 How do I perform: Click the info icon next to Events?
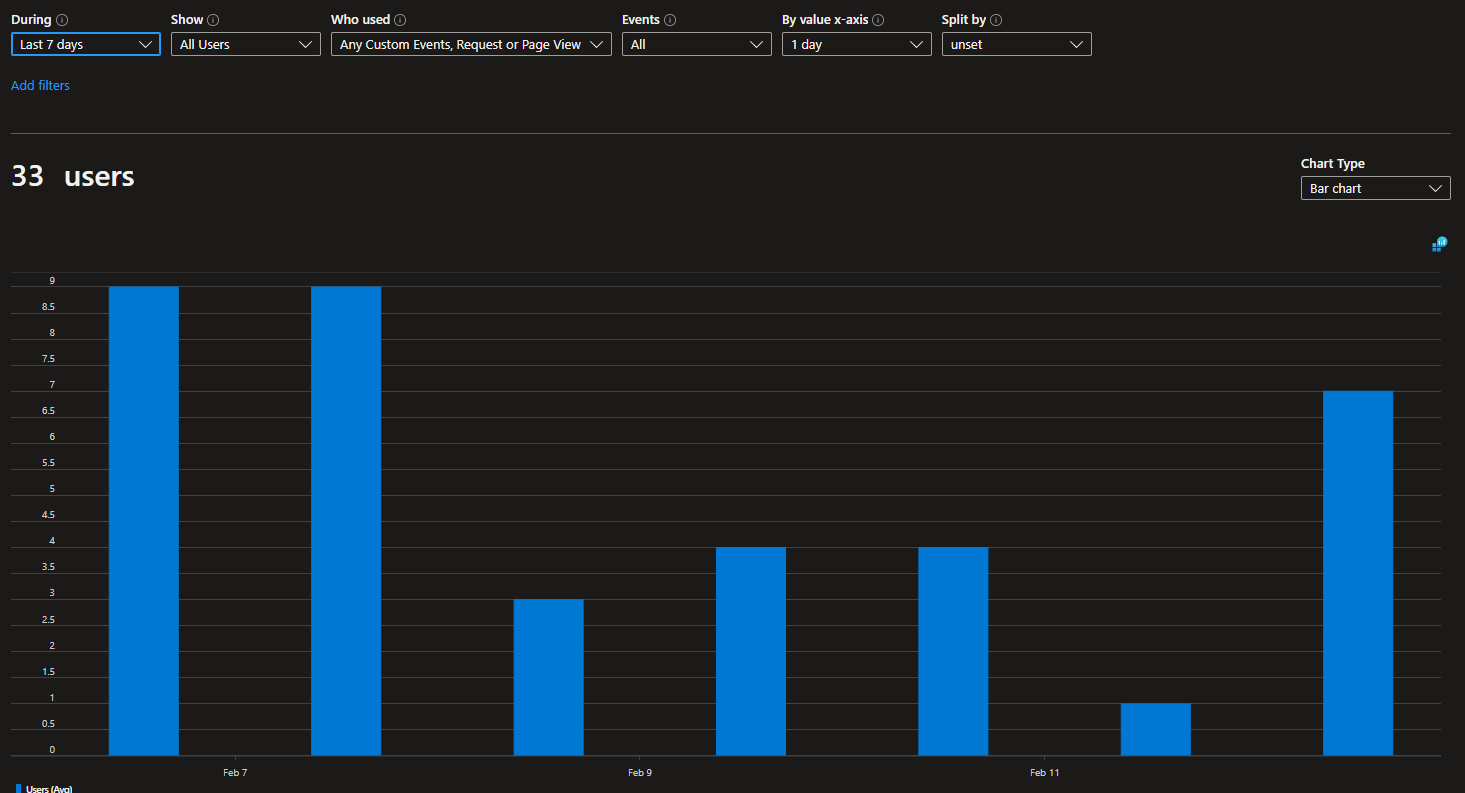tap(670, 20)
